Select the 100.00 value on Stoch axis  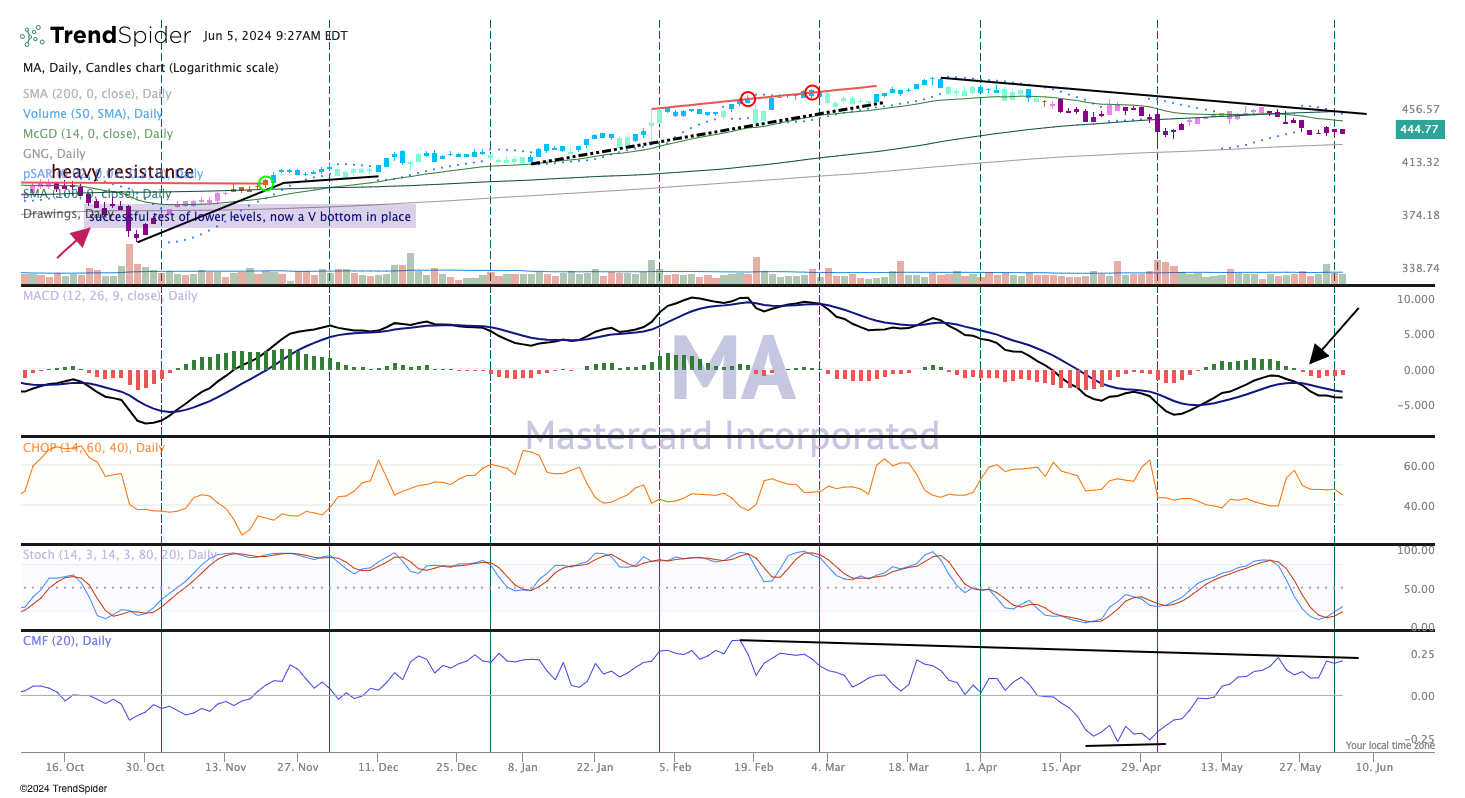(x=1416, y=551)
